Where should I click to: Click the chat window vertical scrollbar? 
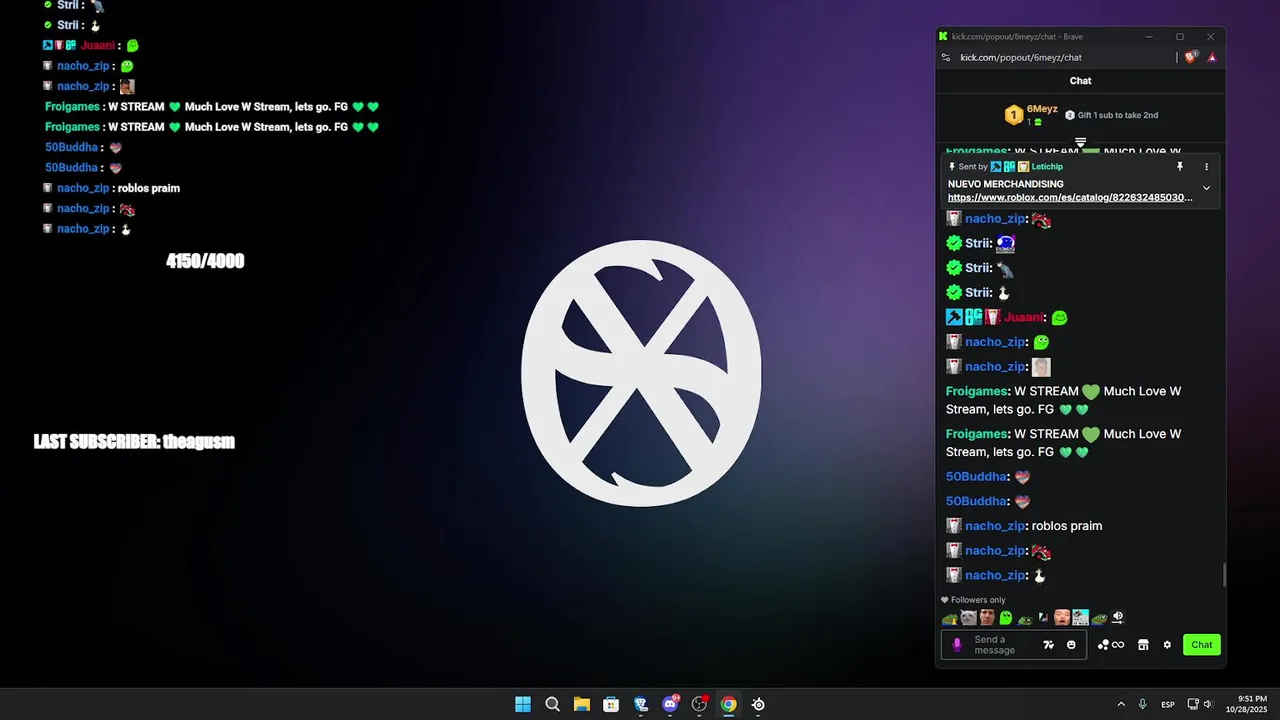[1224, 575]
